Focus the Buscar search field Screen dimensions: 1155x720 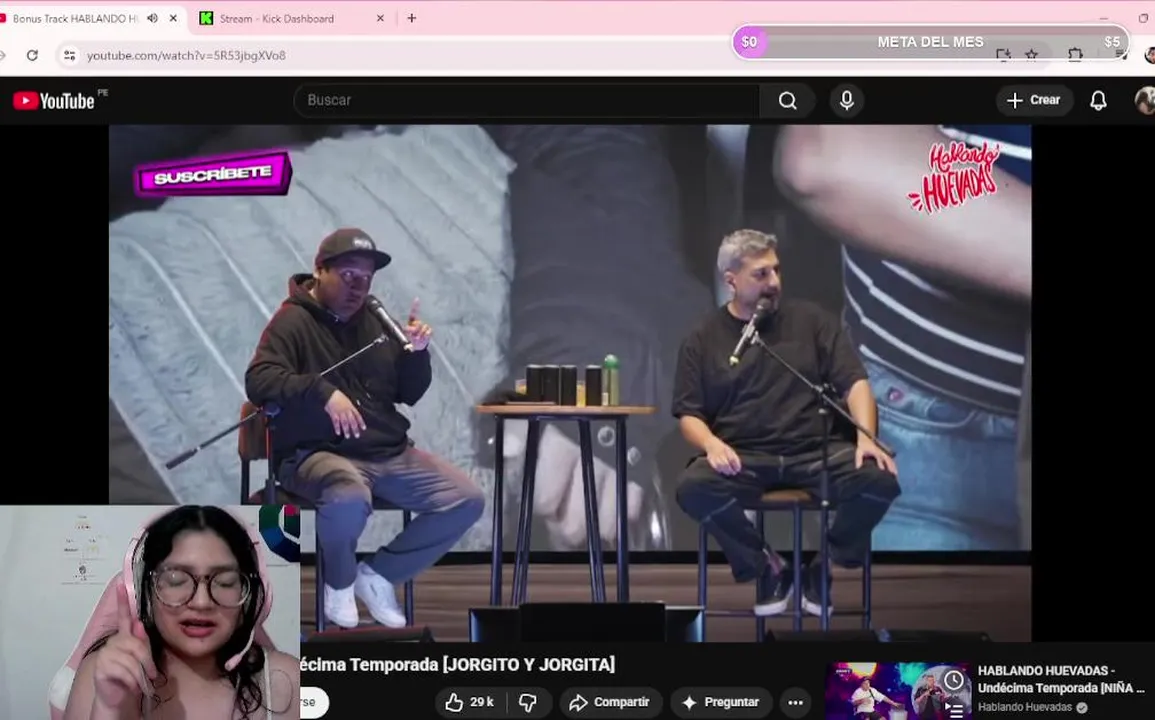pos(527,100)
